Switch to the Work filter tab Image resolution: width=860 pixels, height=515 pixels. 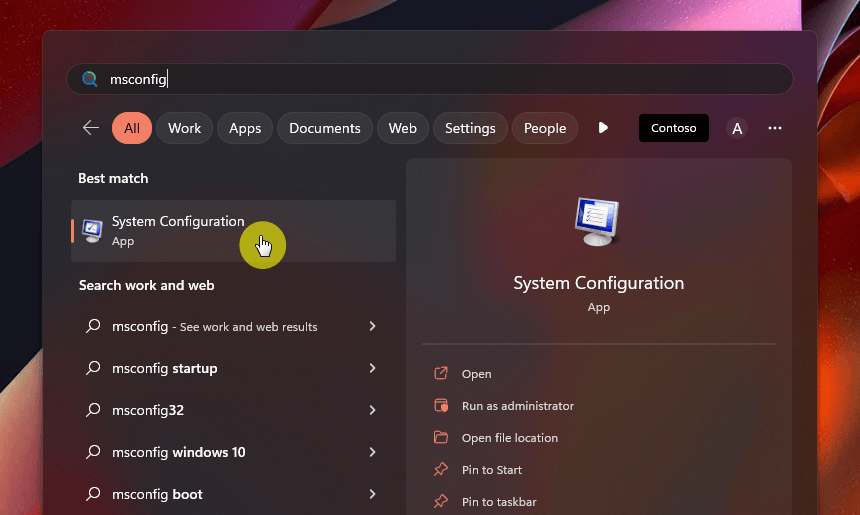pyautogui.click(x=184, y=128)
